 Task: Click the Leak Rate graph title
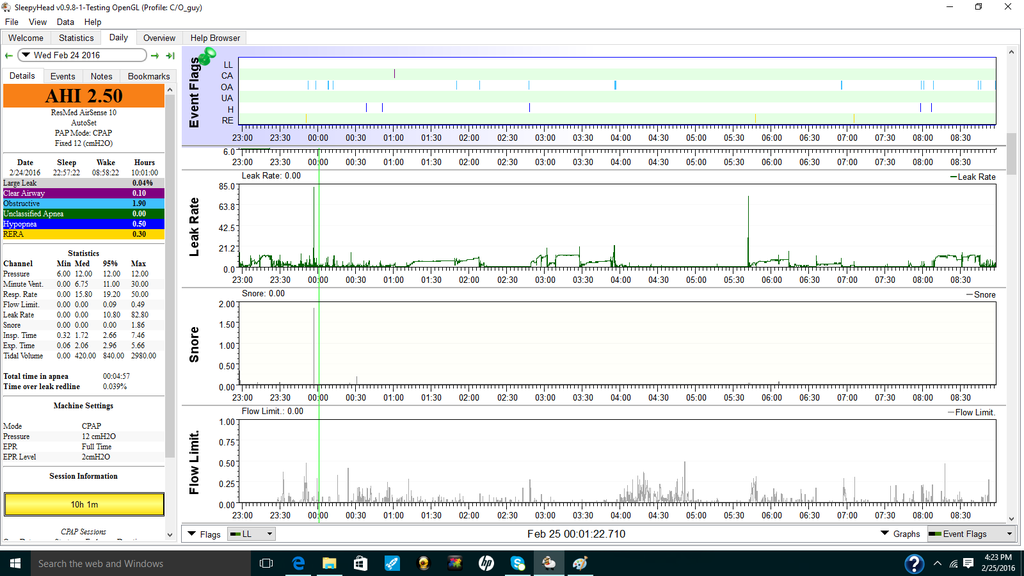click(194, 227)
